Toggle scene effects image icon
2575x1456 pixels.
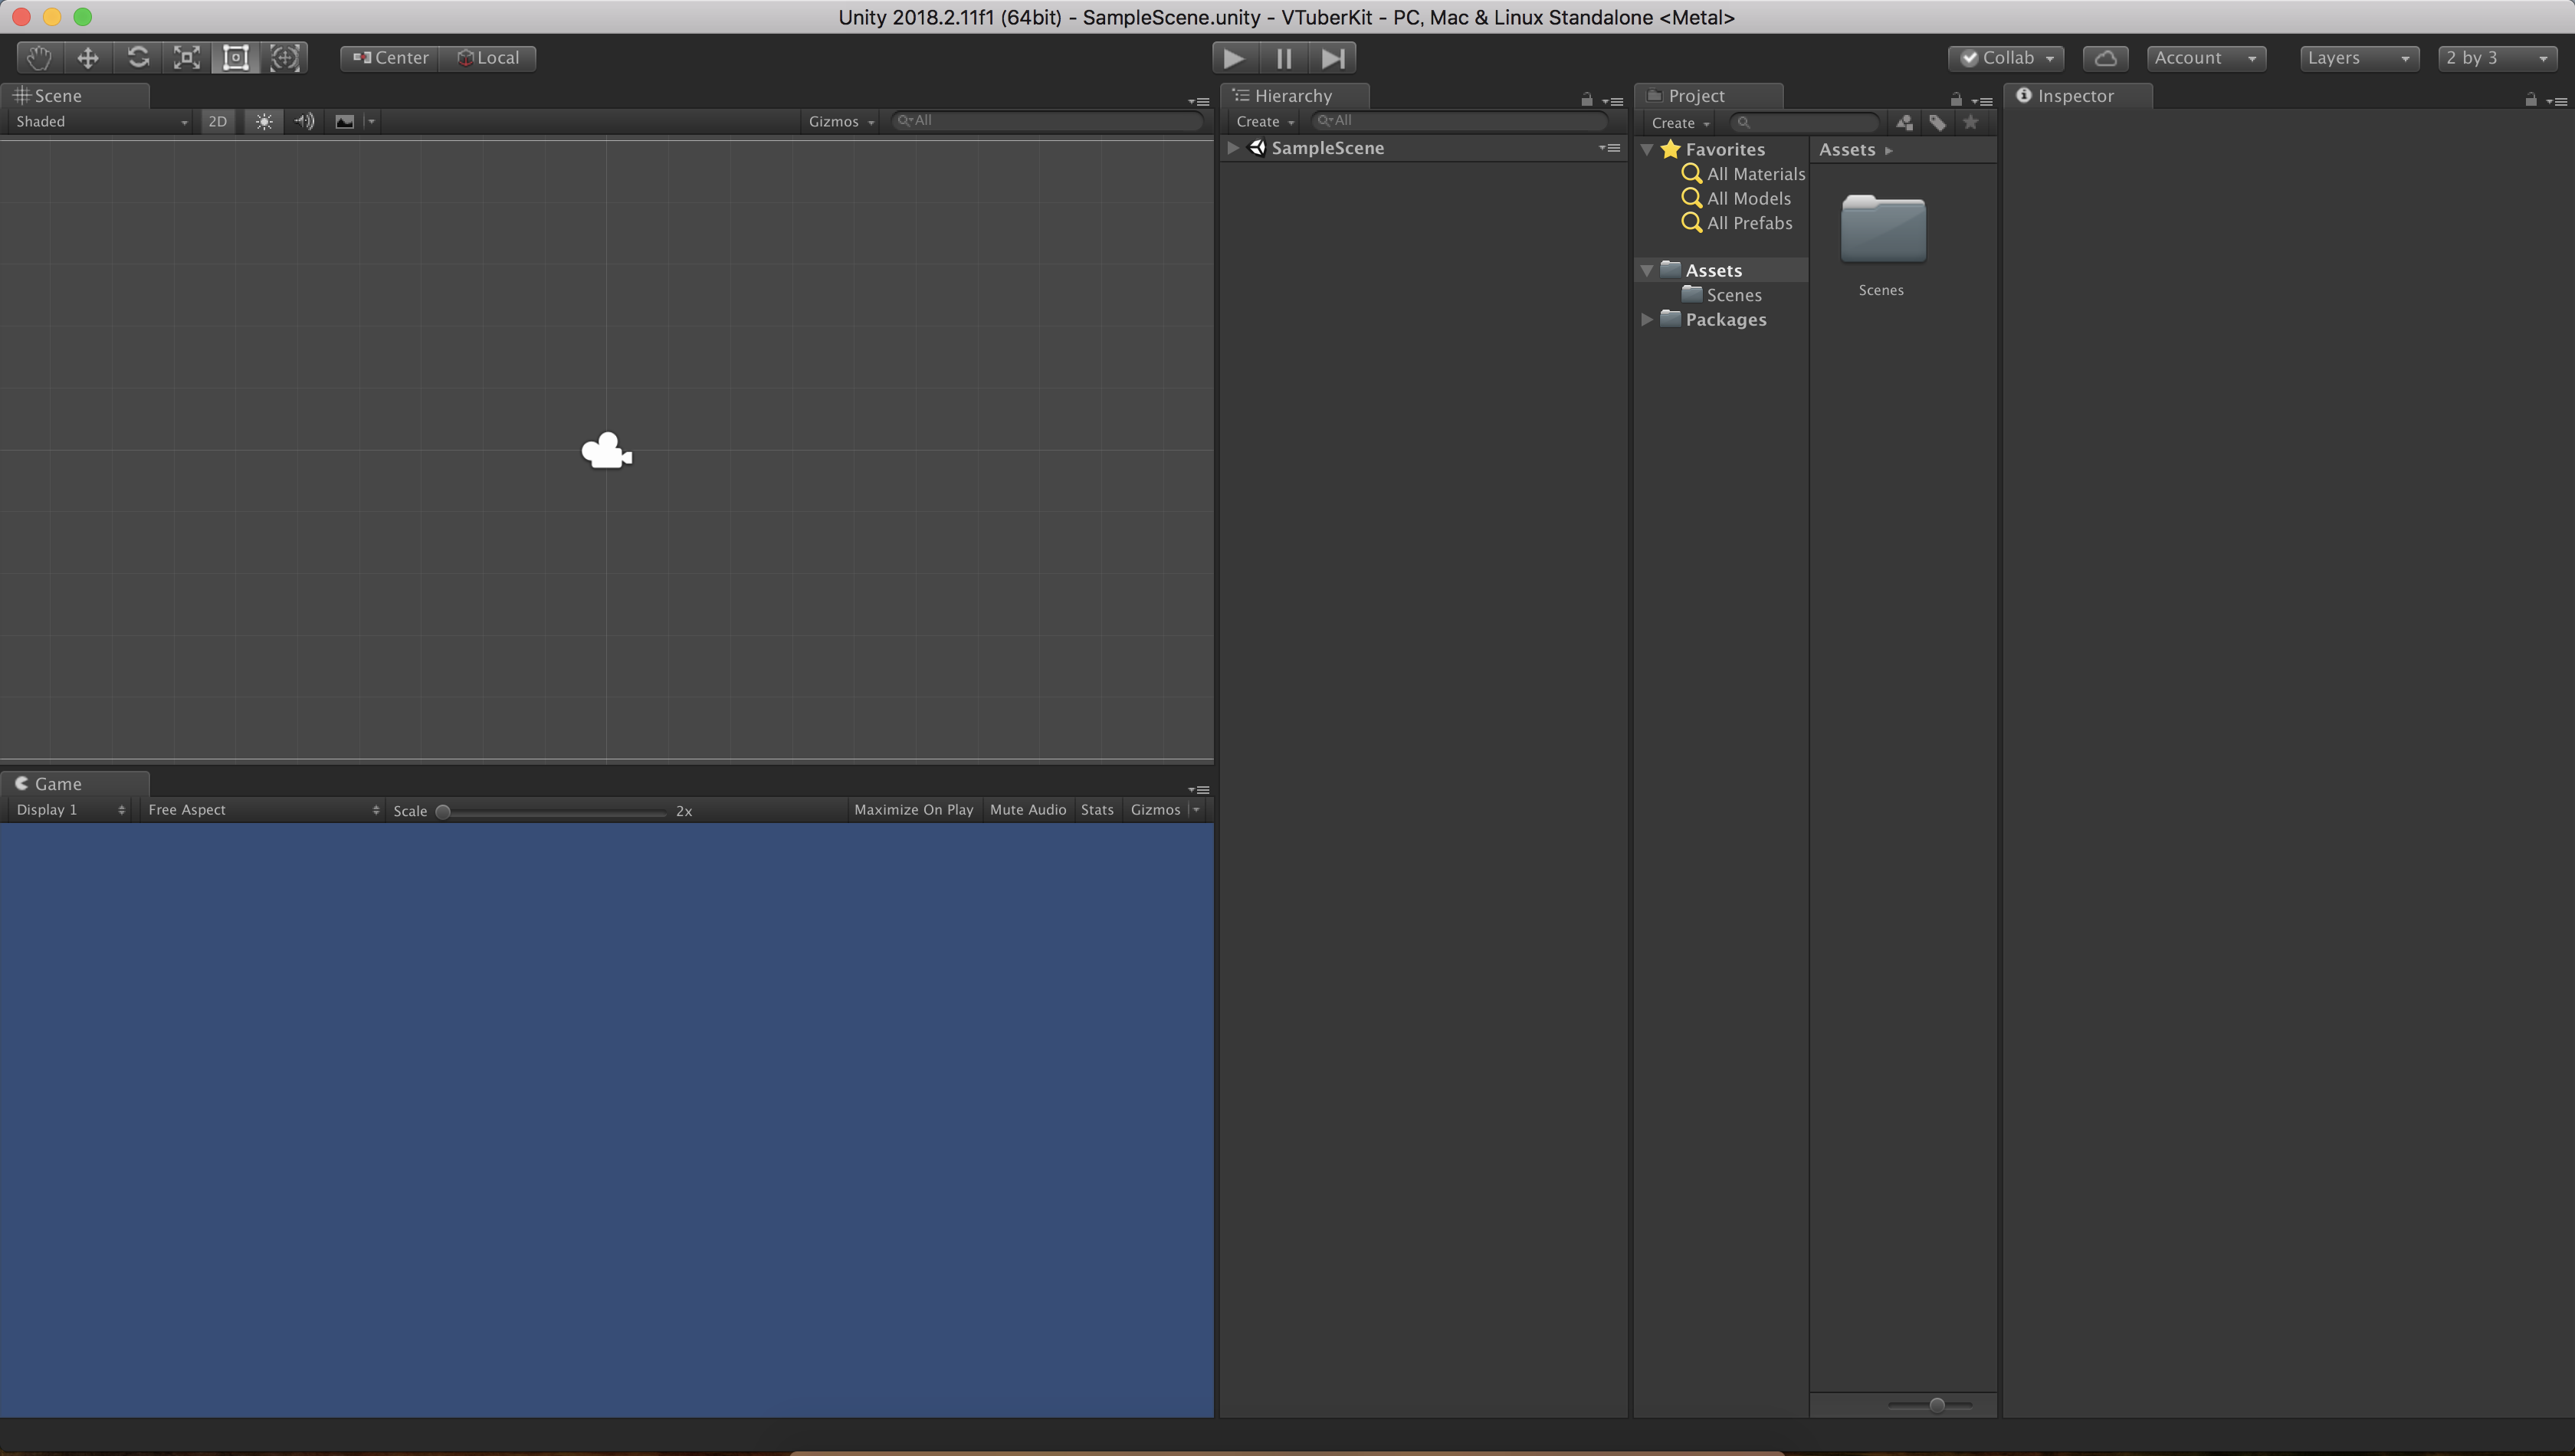click(344, 121)
